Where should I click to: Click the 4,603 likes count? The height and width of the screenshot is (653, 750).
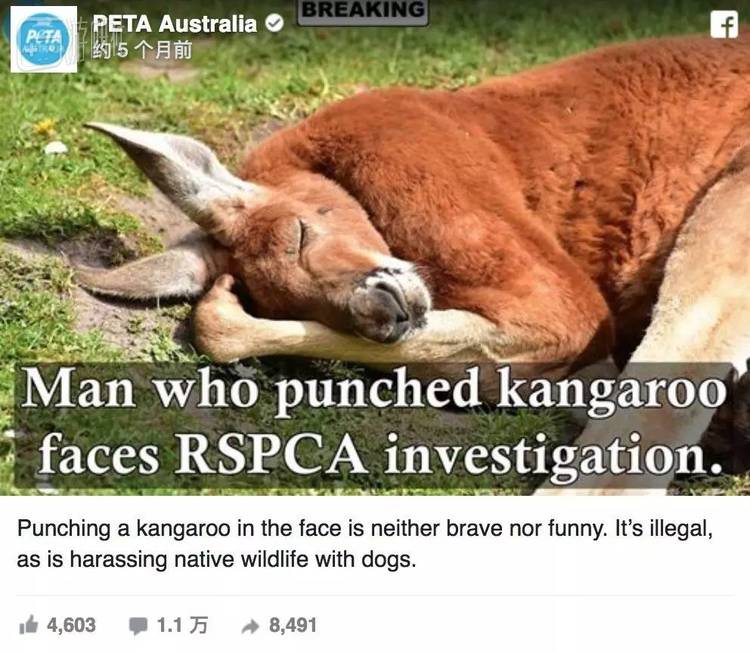71,625
